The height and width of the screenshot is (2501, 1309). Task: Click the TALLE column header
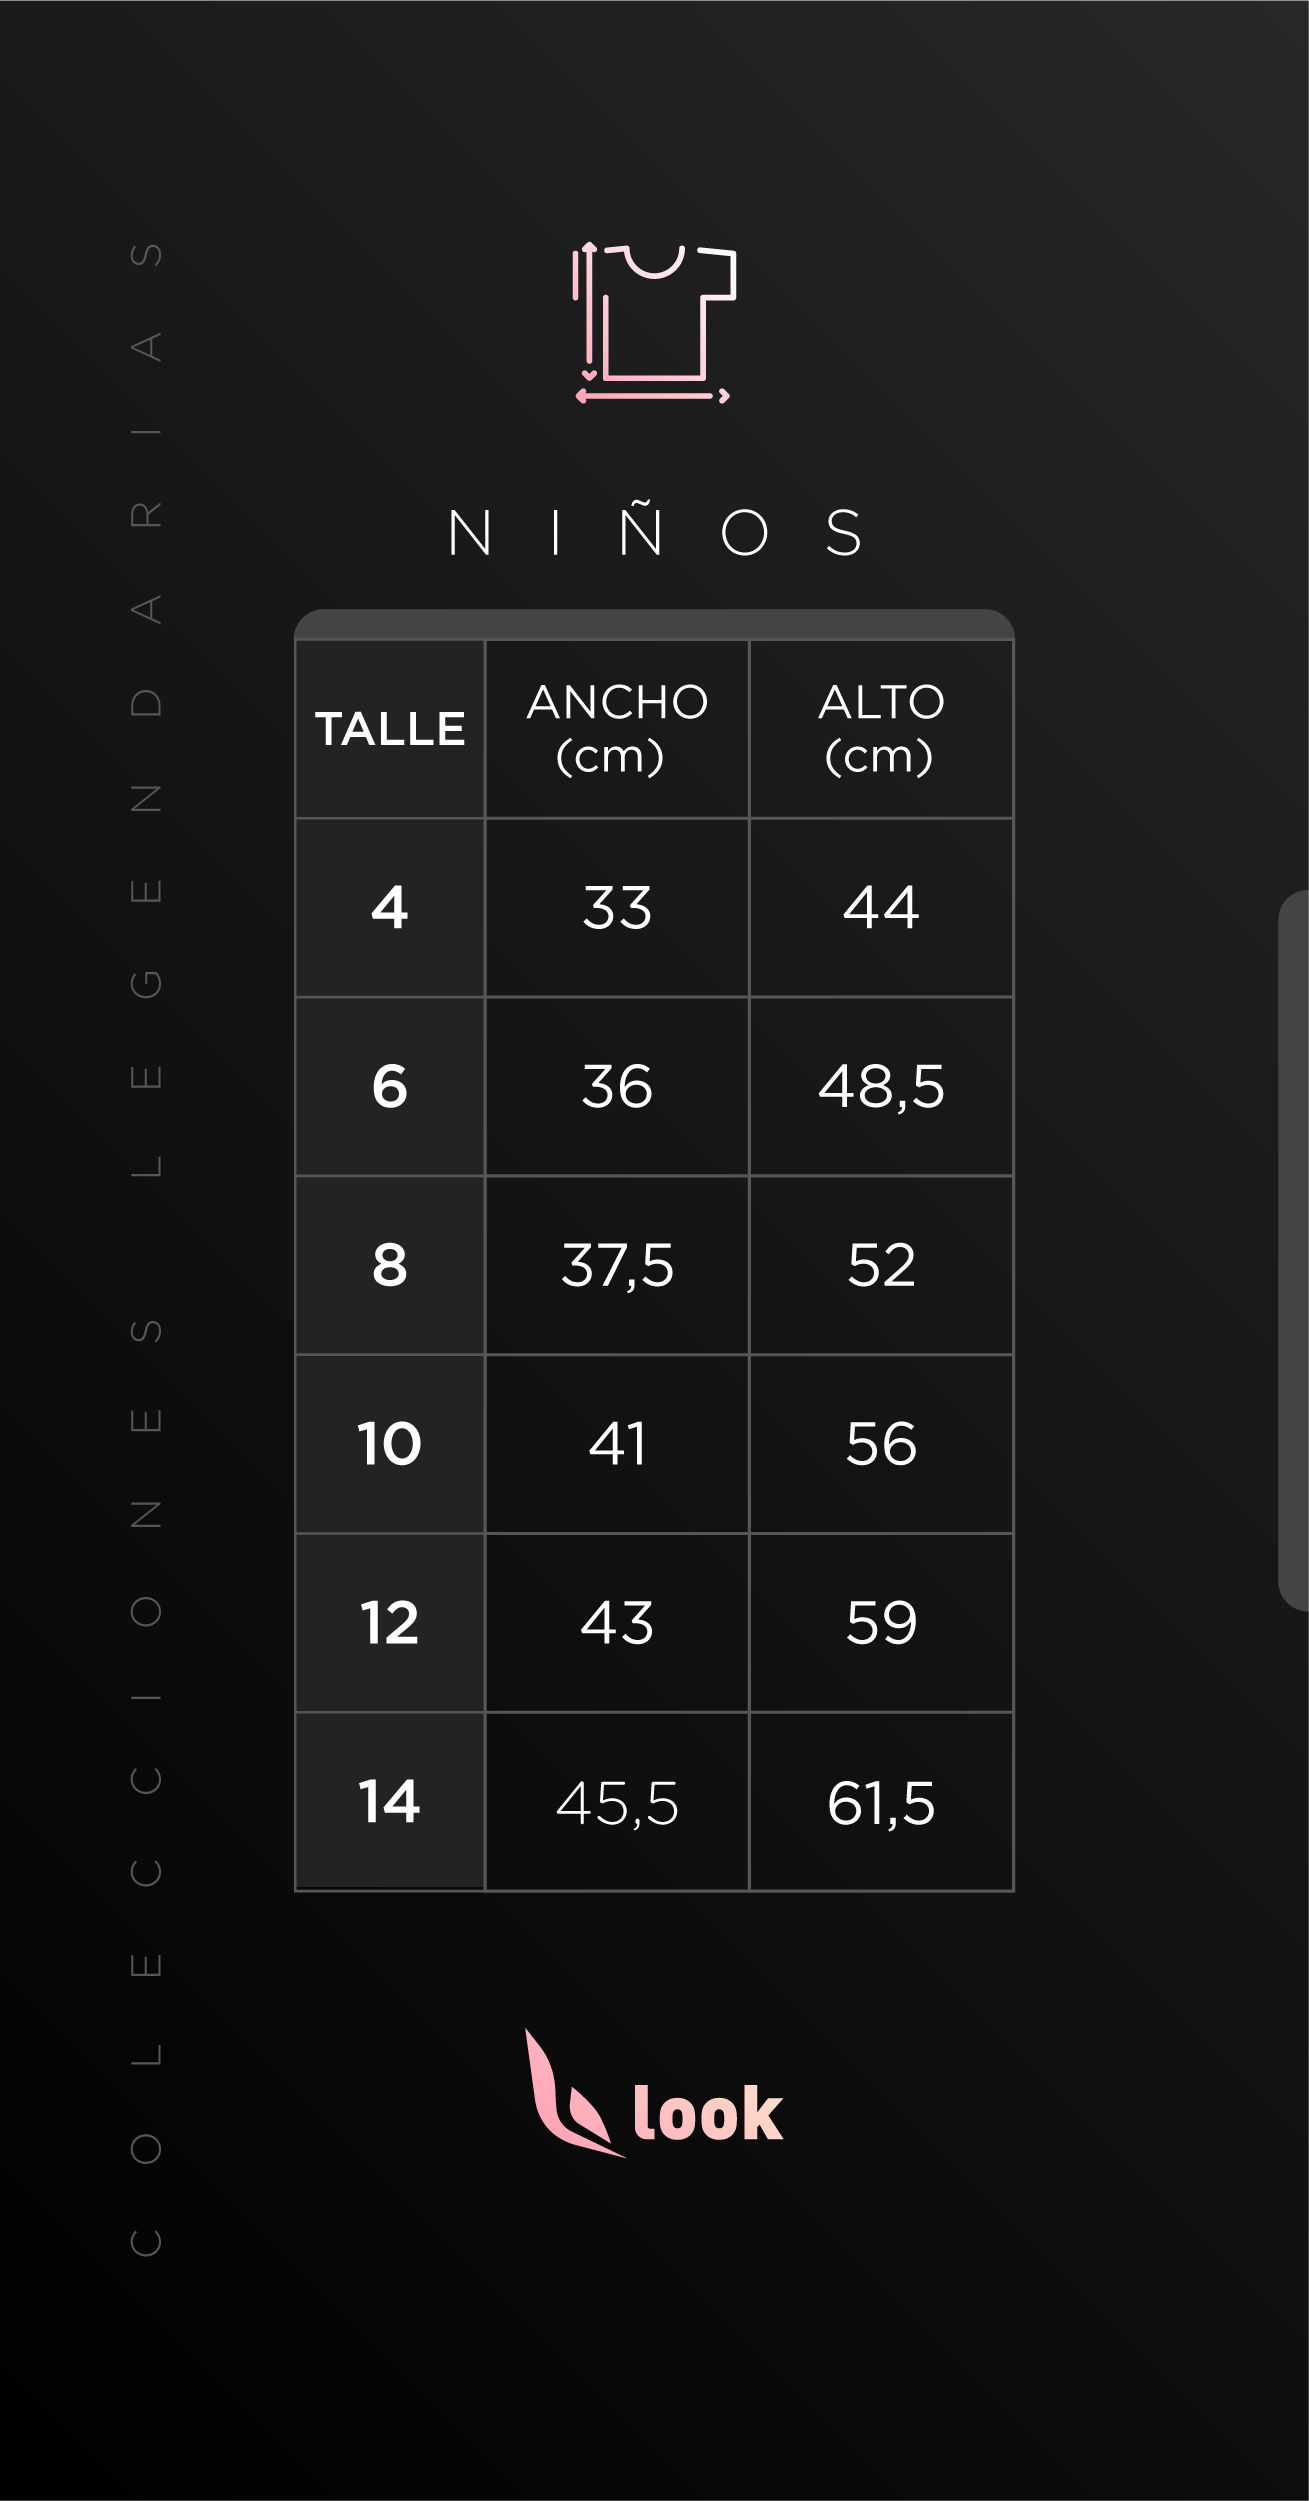click(390, 729)
